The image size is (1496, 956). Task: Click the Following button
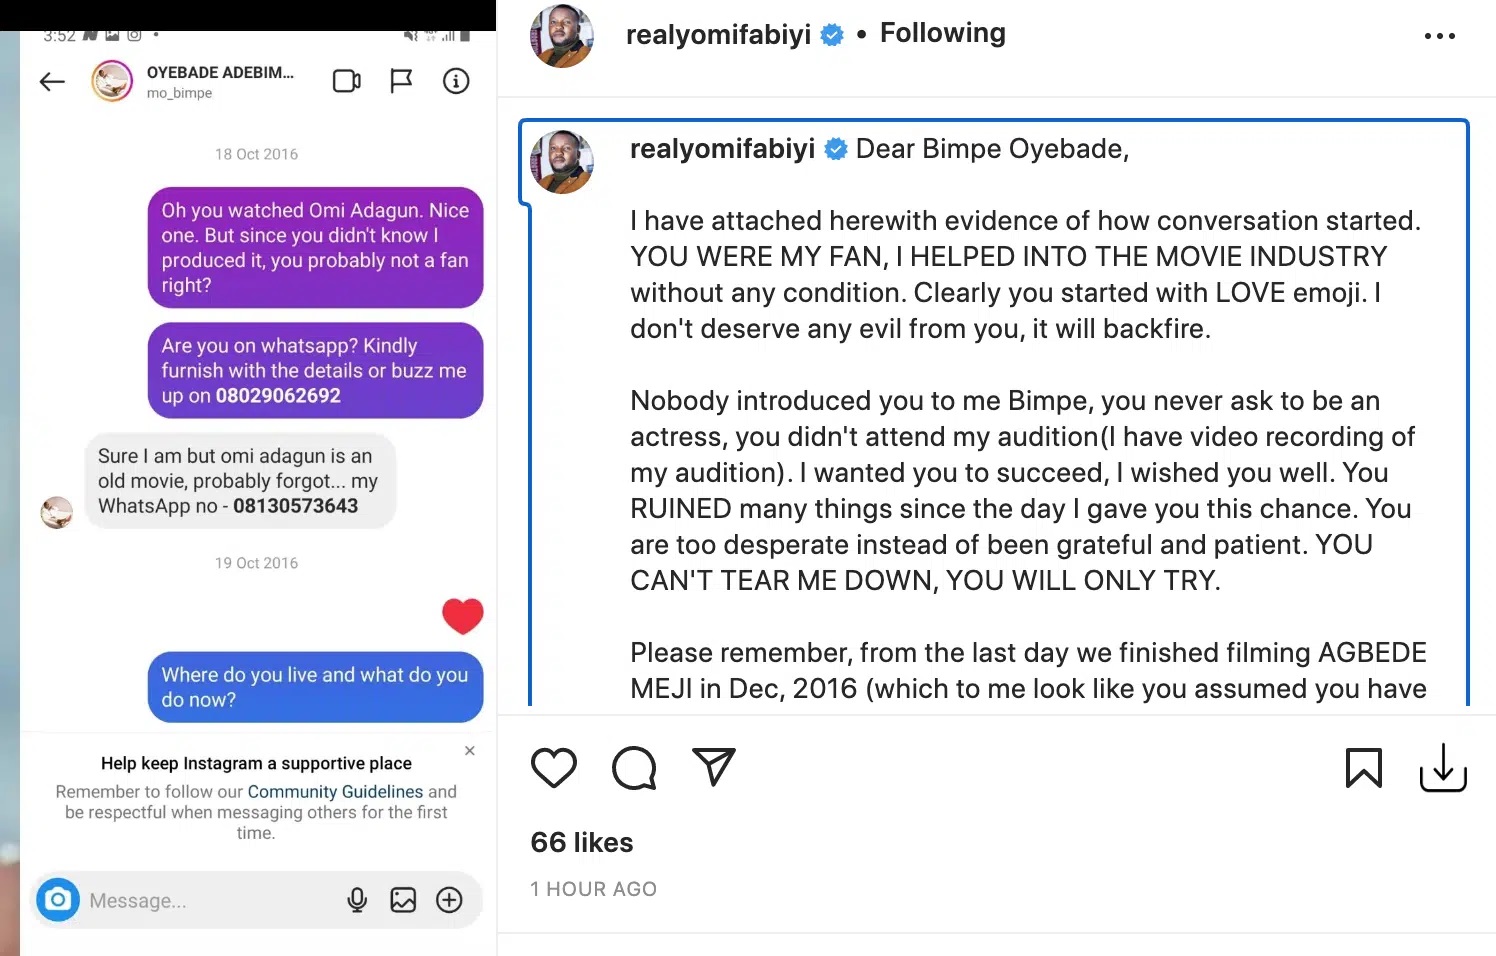click(x=942, y=33)
